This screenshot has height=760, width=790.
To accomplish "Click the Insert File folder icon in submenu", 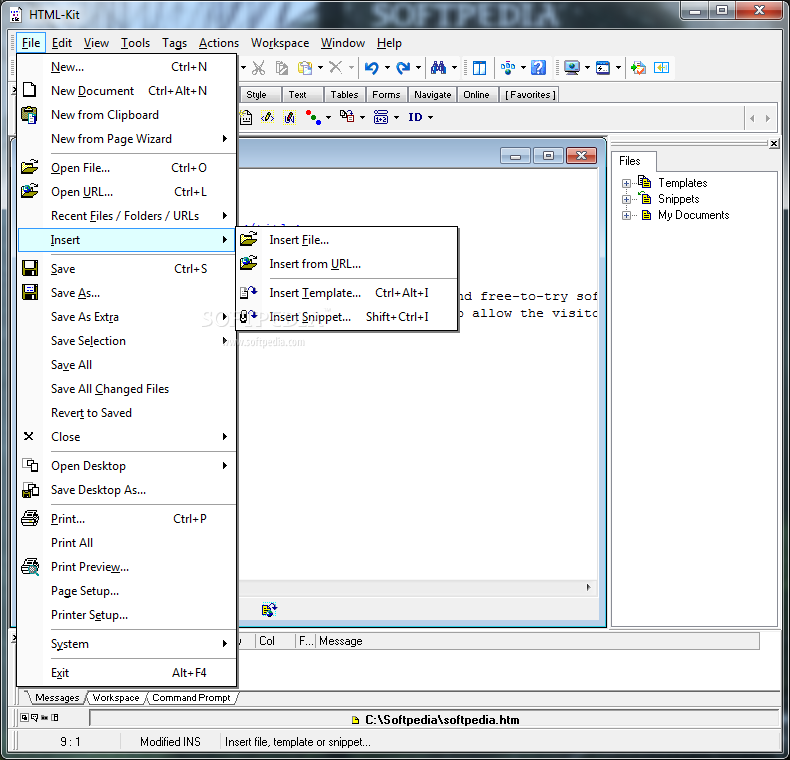I will (249, 239).
